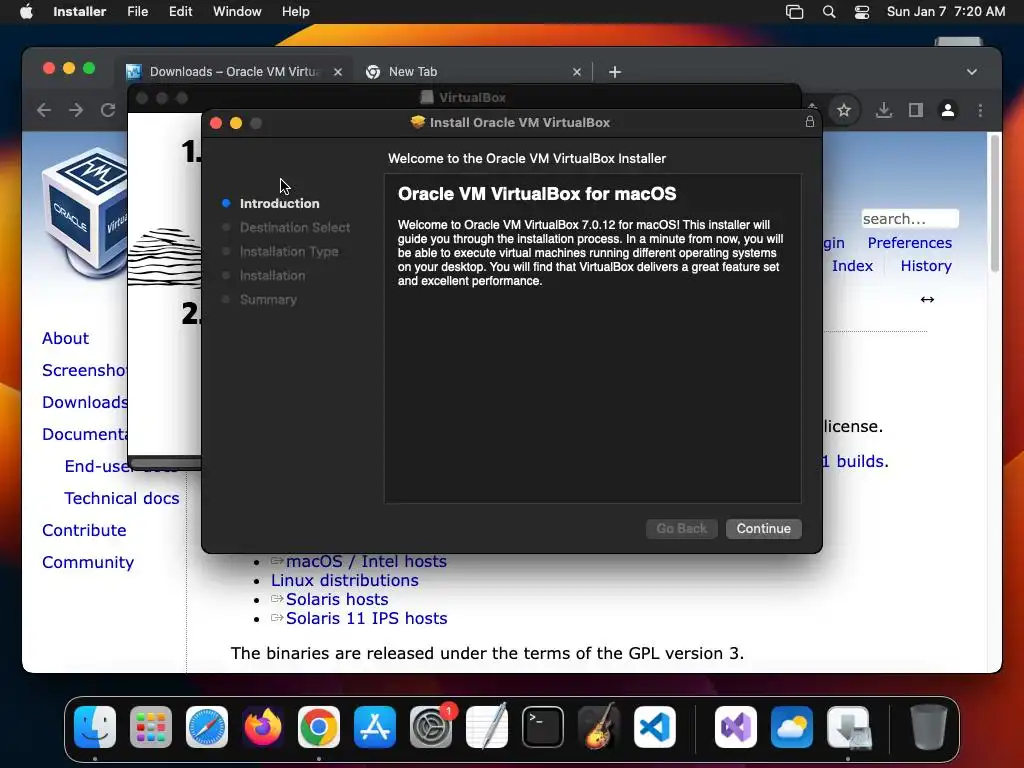The width and height of the screenshot is (1024, 768).
Task: Click the Screenshots link in sidebar
Action: click(85, 370)
